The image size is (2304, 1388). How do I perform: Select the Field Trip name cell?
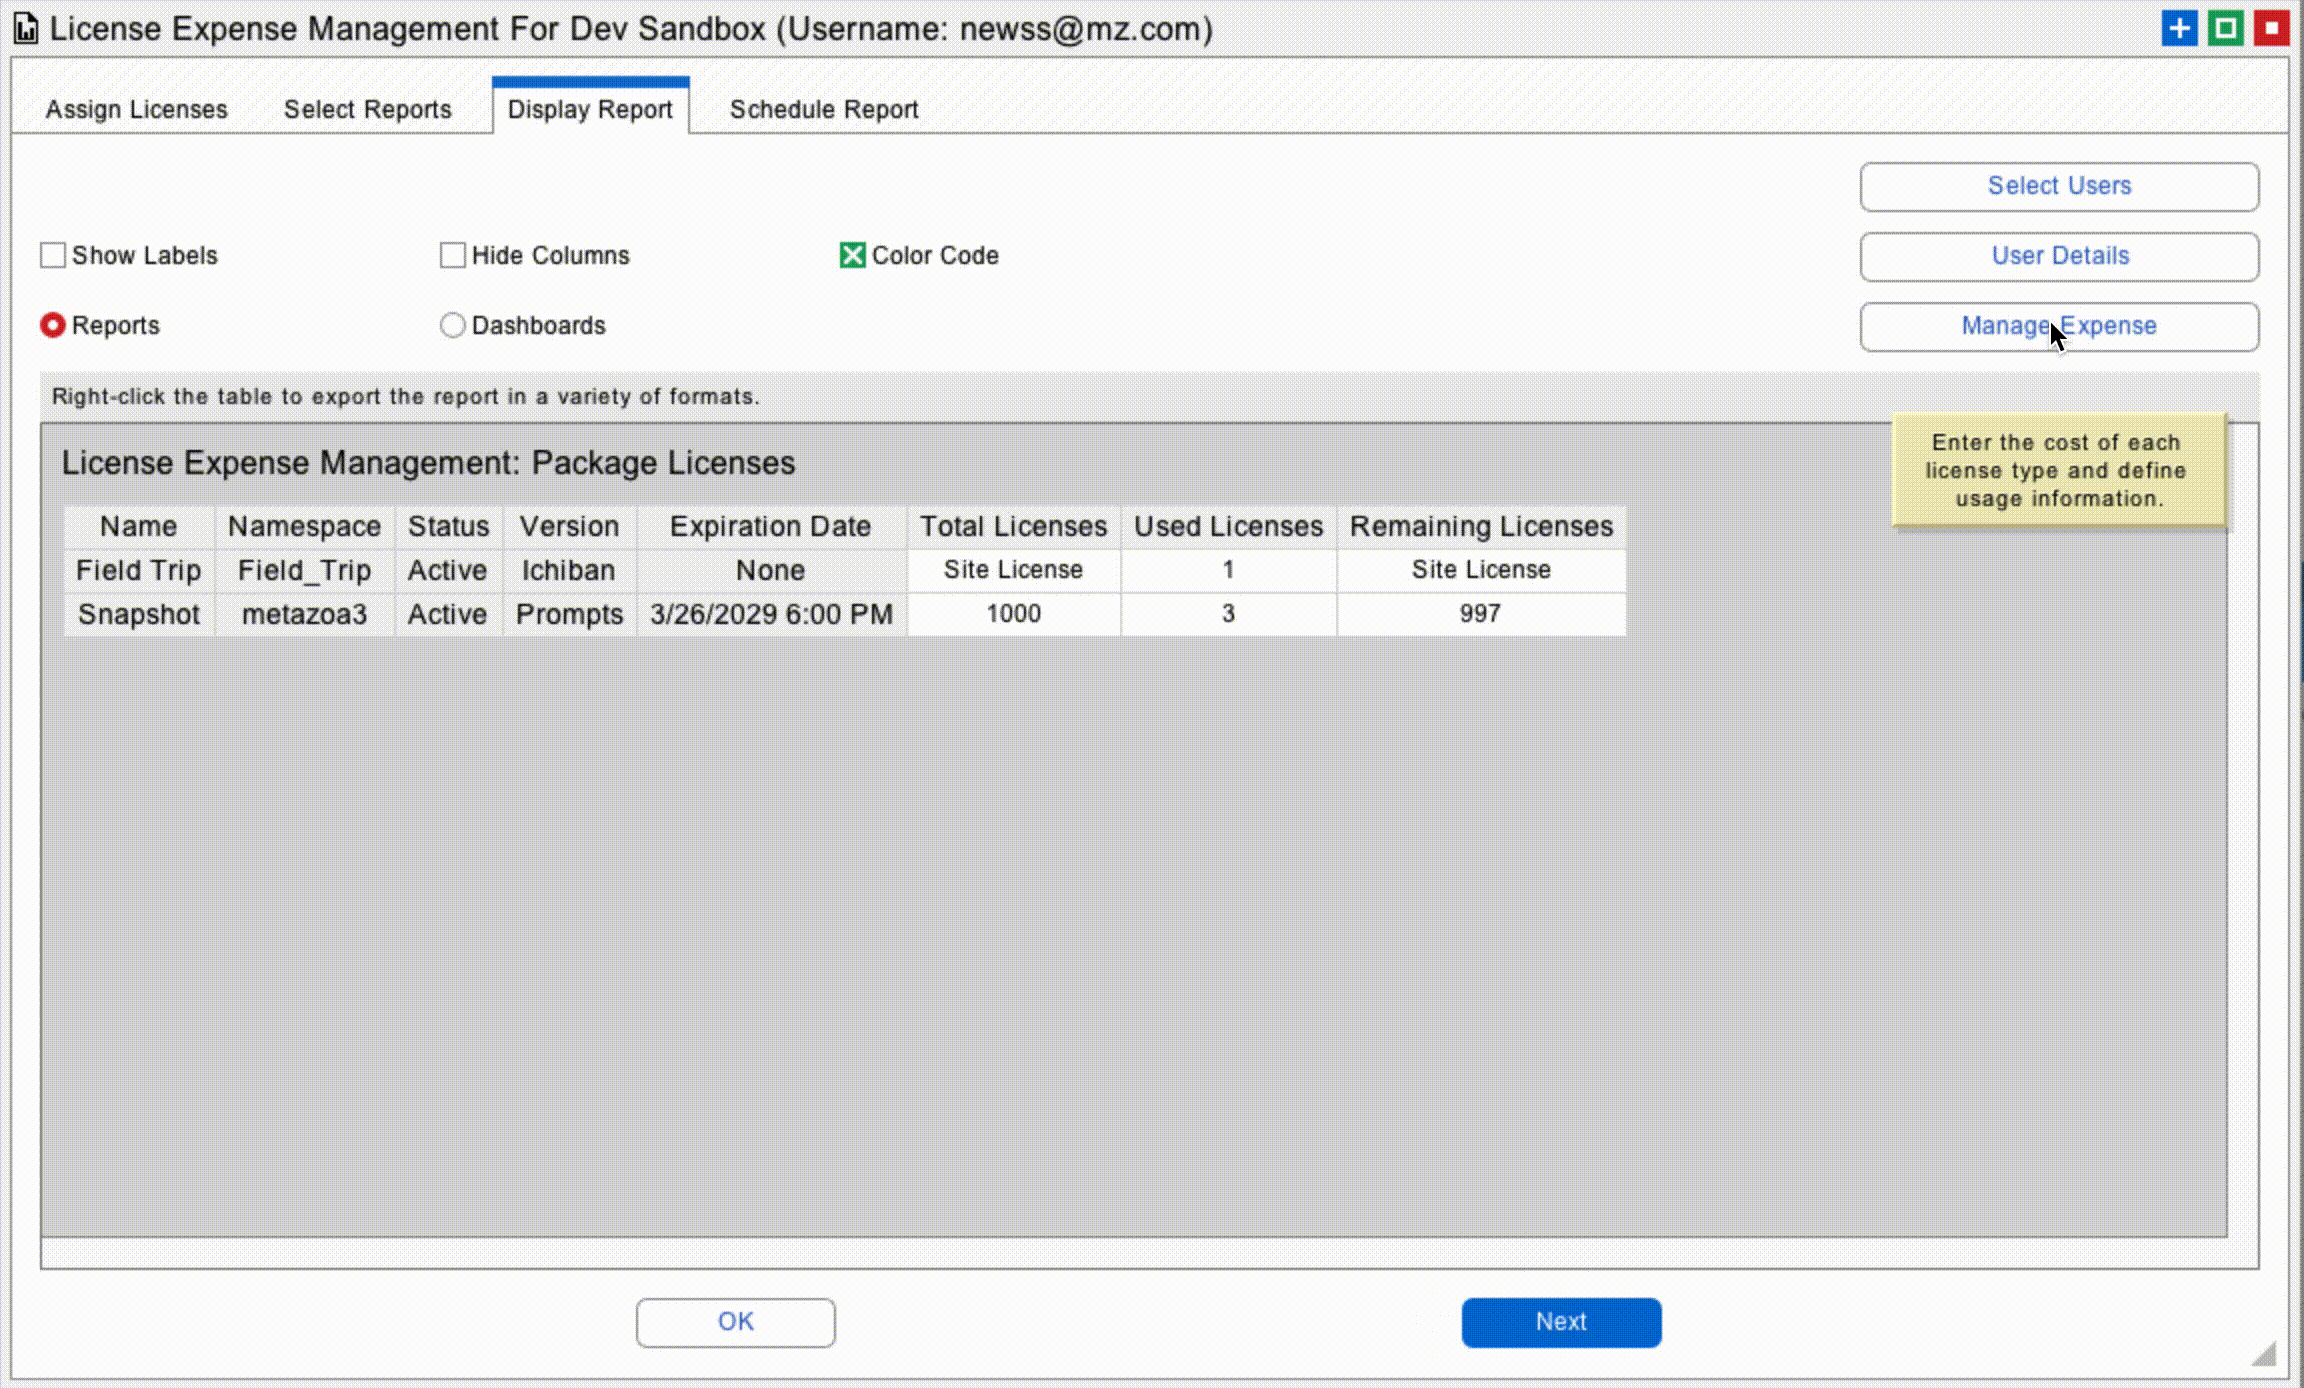click(x=139, y=570)
